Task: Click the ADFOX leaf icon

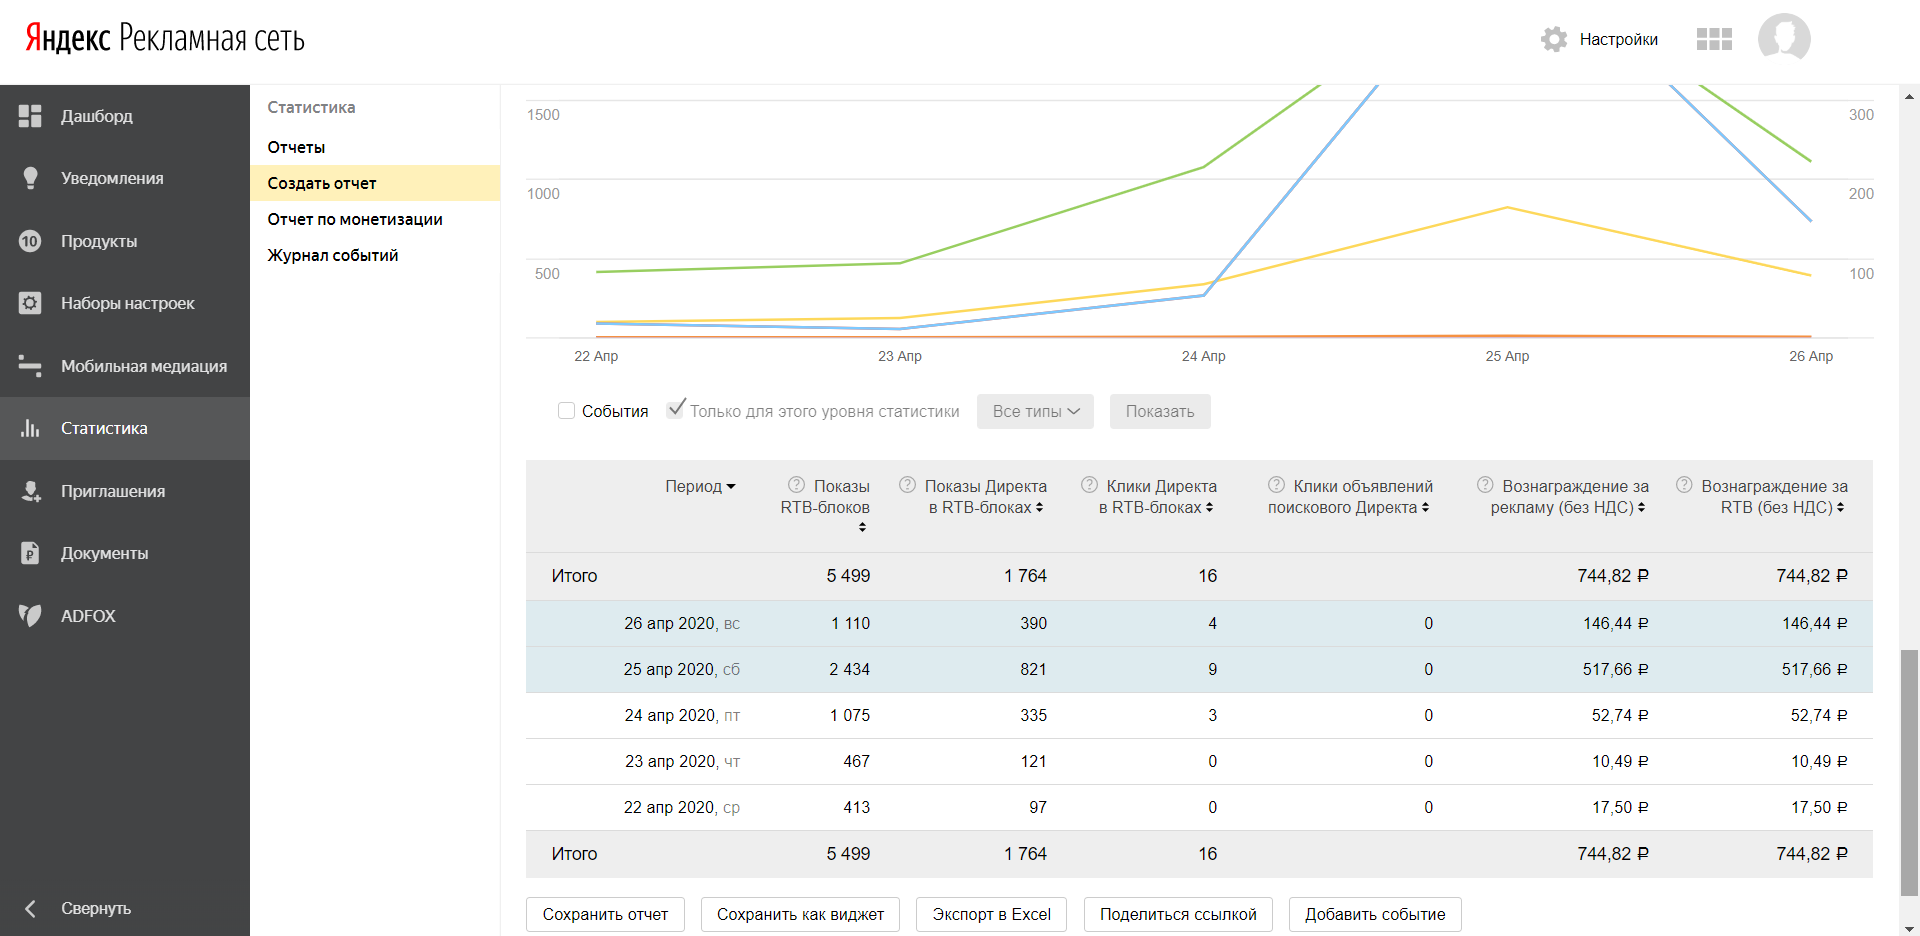Action: coord(30,616)
